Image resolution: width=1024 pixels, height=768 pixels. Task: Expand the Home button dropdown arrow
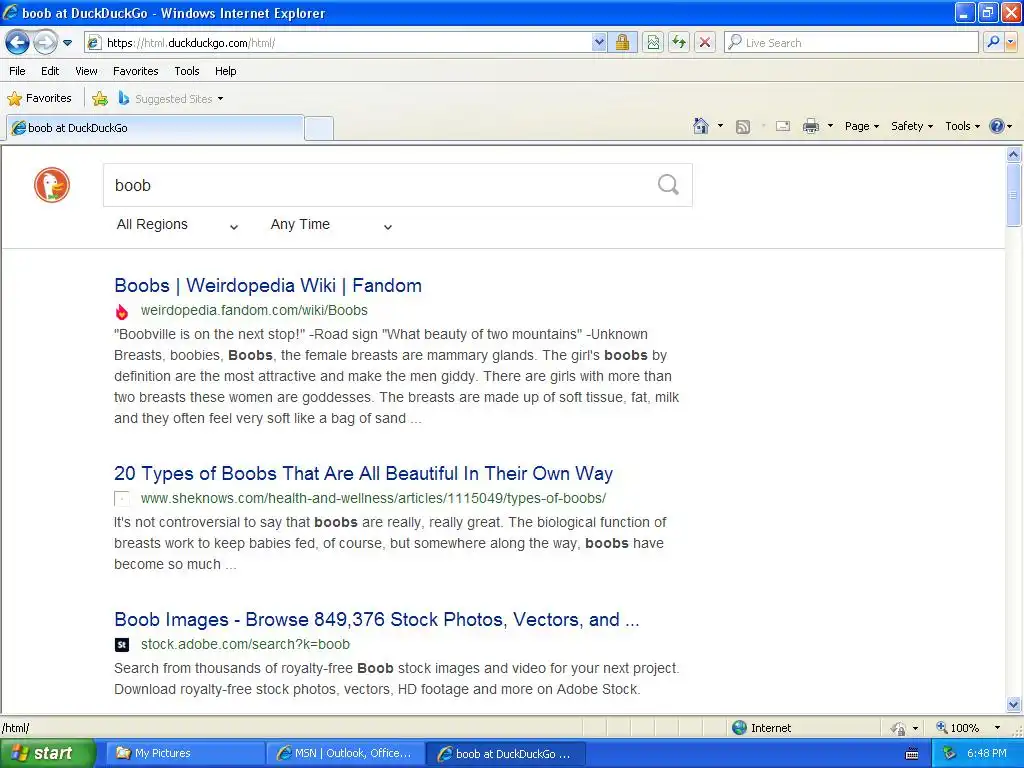[720, 126]
